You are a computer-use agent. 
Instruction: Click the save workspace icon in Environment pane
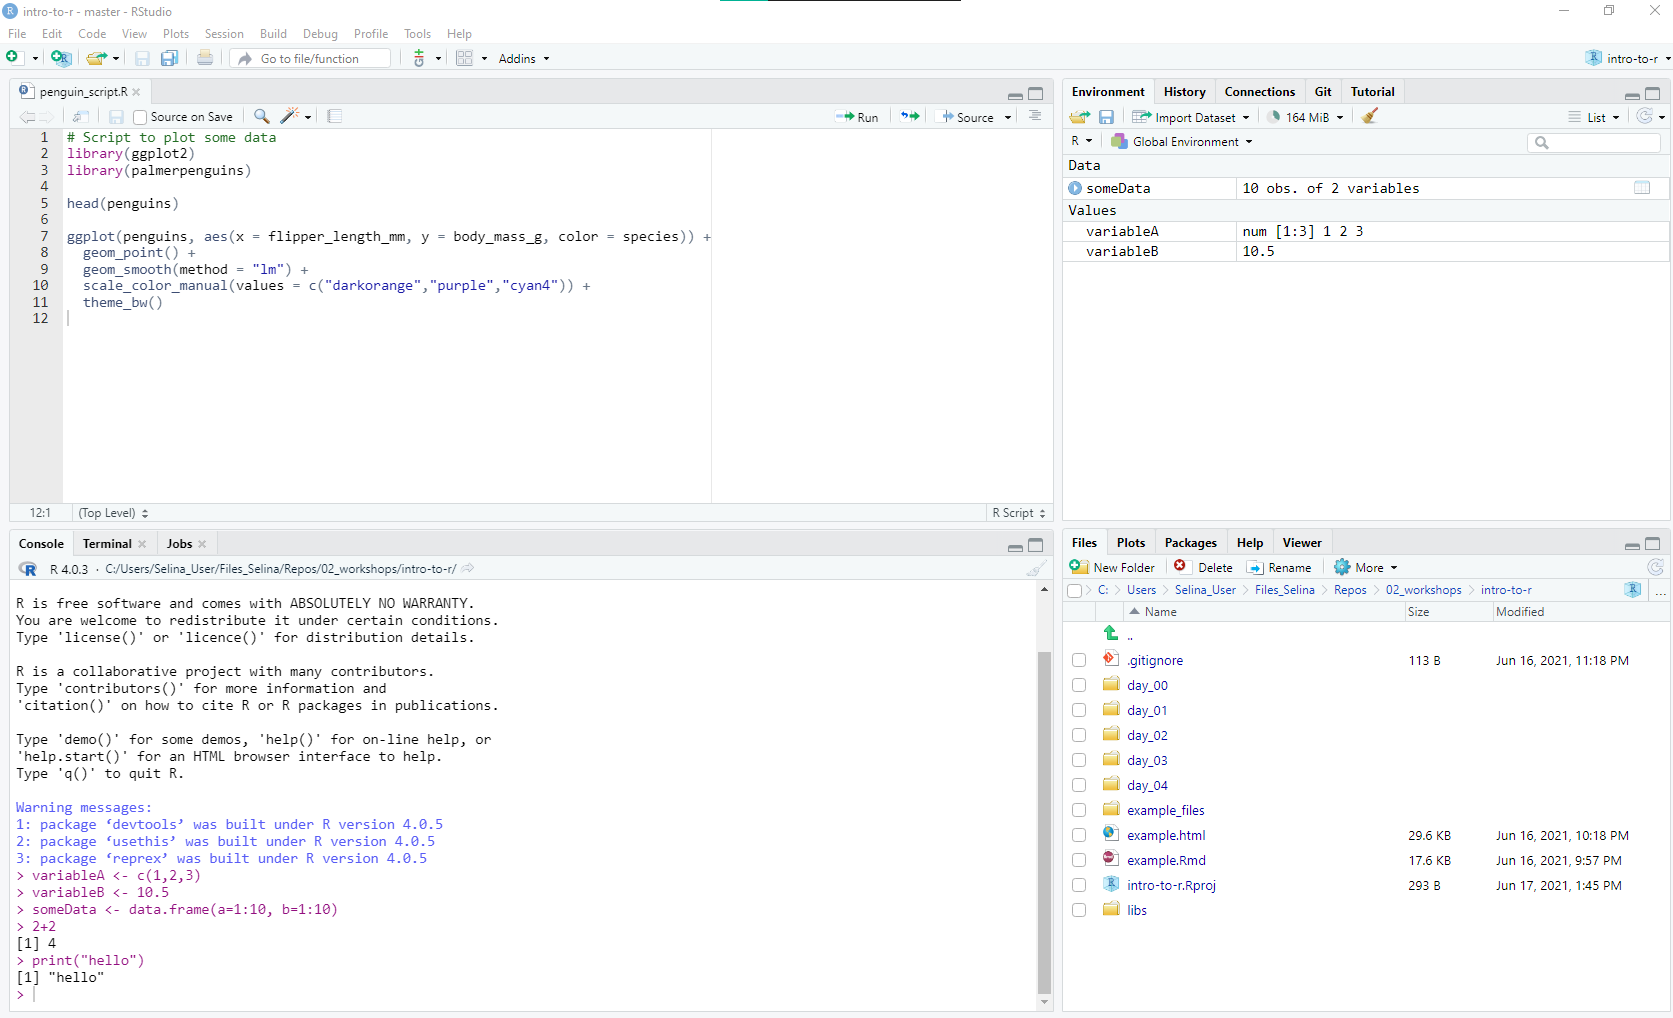click(x=1106, y=117)
